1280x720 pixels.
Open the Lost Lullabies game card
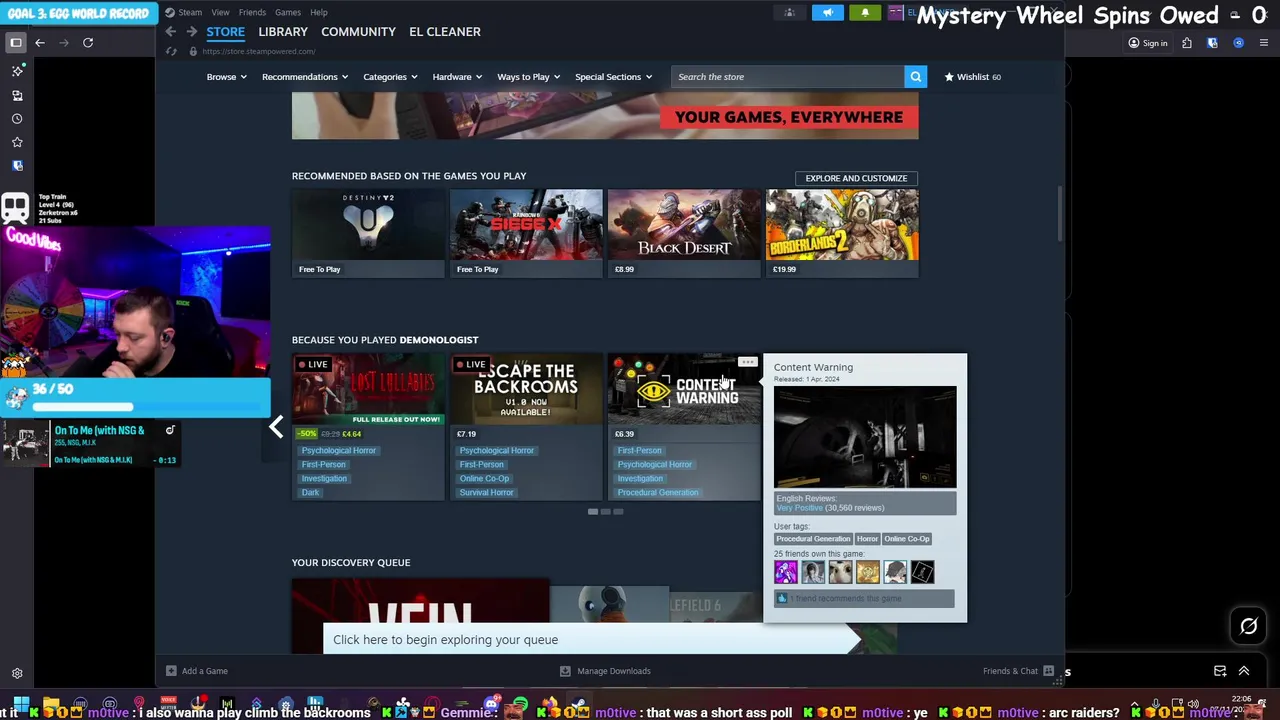[368, 426]
